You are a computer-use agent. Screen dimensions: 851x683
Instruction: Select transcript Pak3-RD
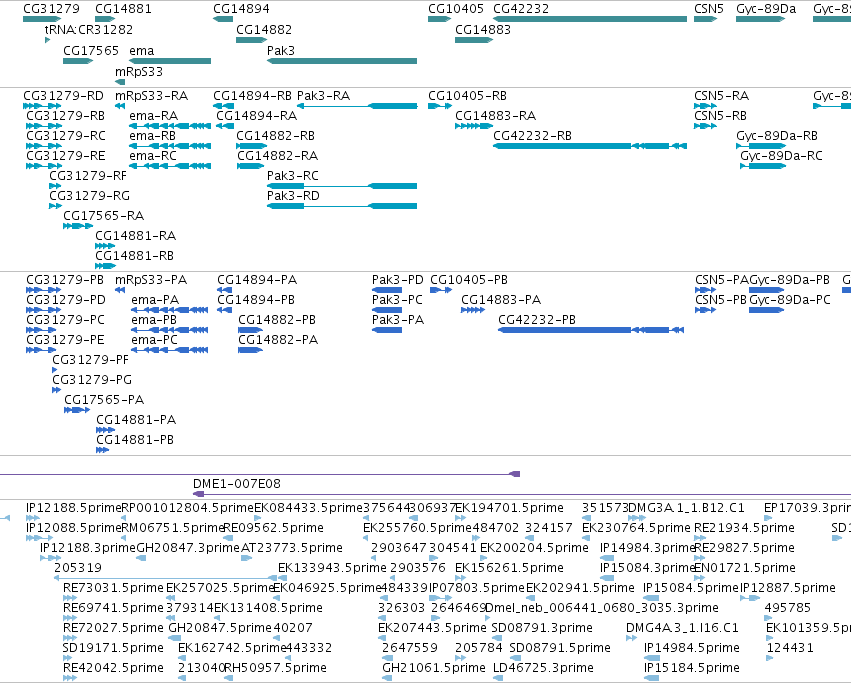[342, 206]
